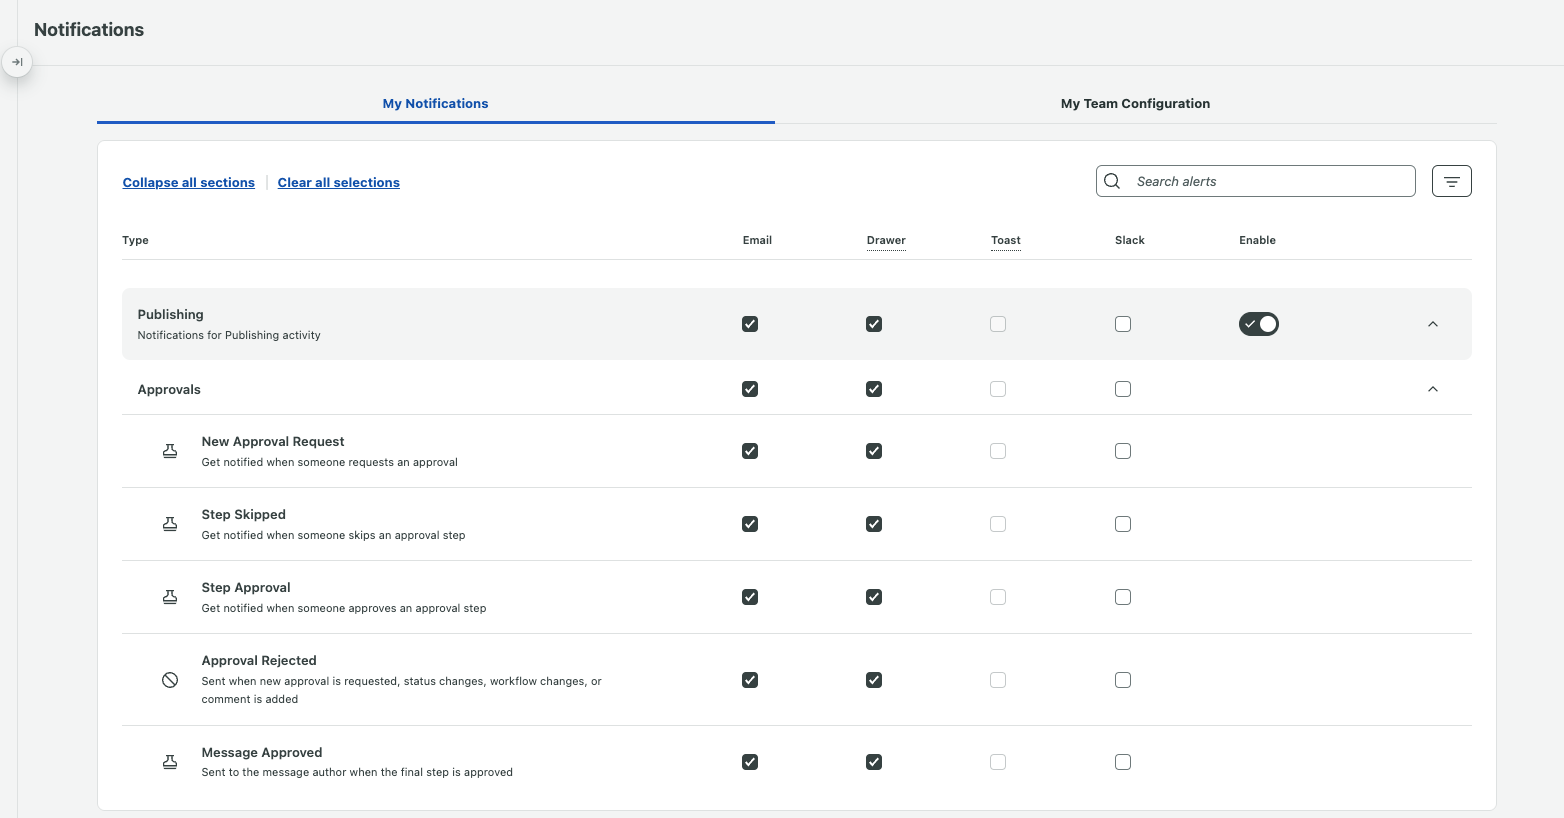Click the Type column header
The height and width of the screenshot is (818, 1564).
[135, 240]
